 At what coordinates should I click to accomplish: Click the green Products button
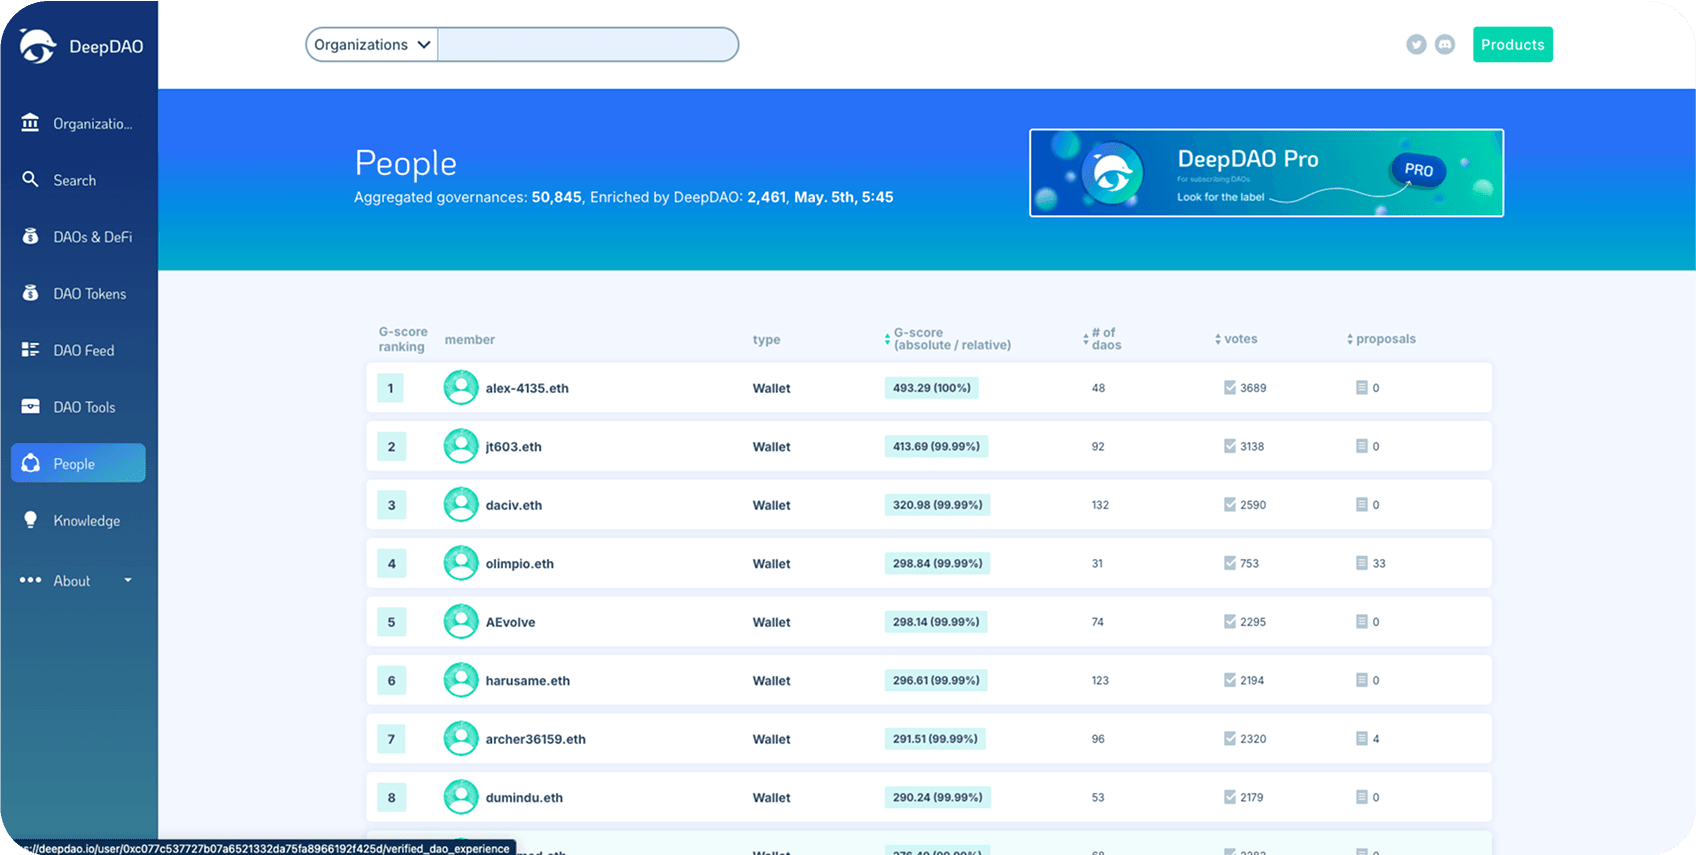coord(1512,45)
